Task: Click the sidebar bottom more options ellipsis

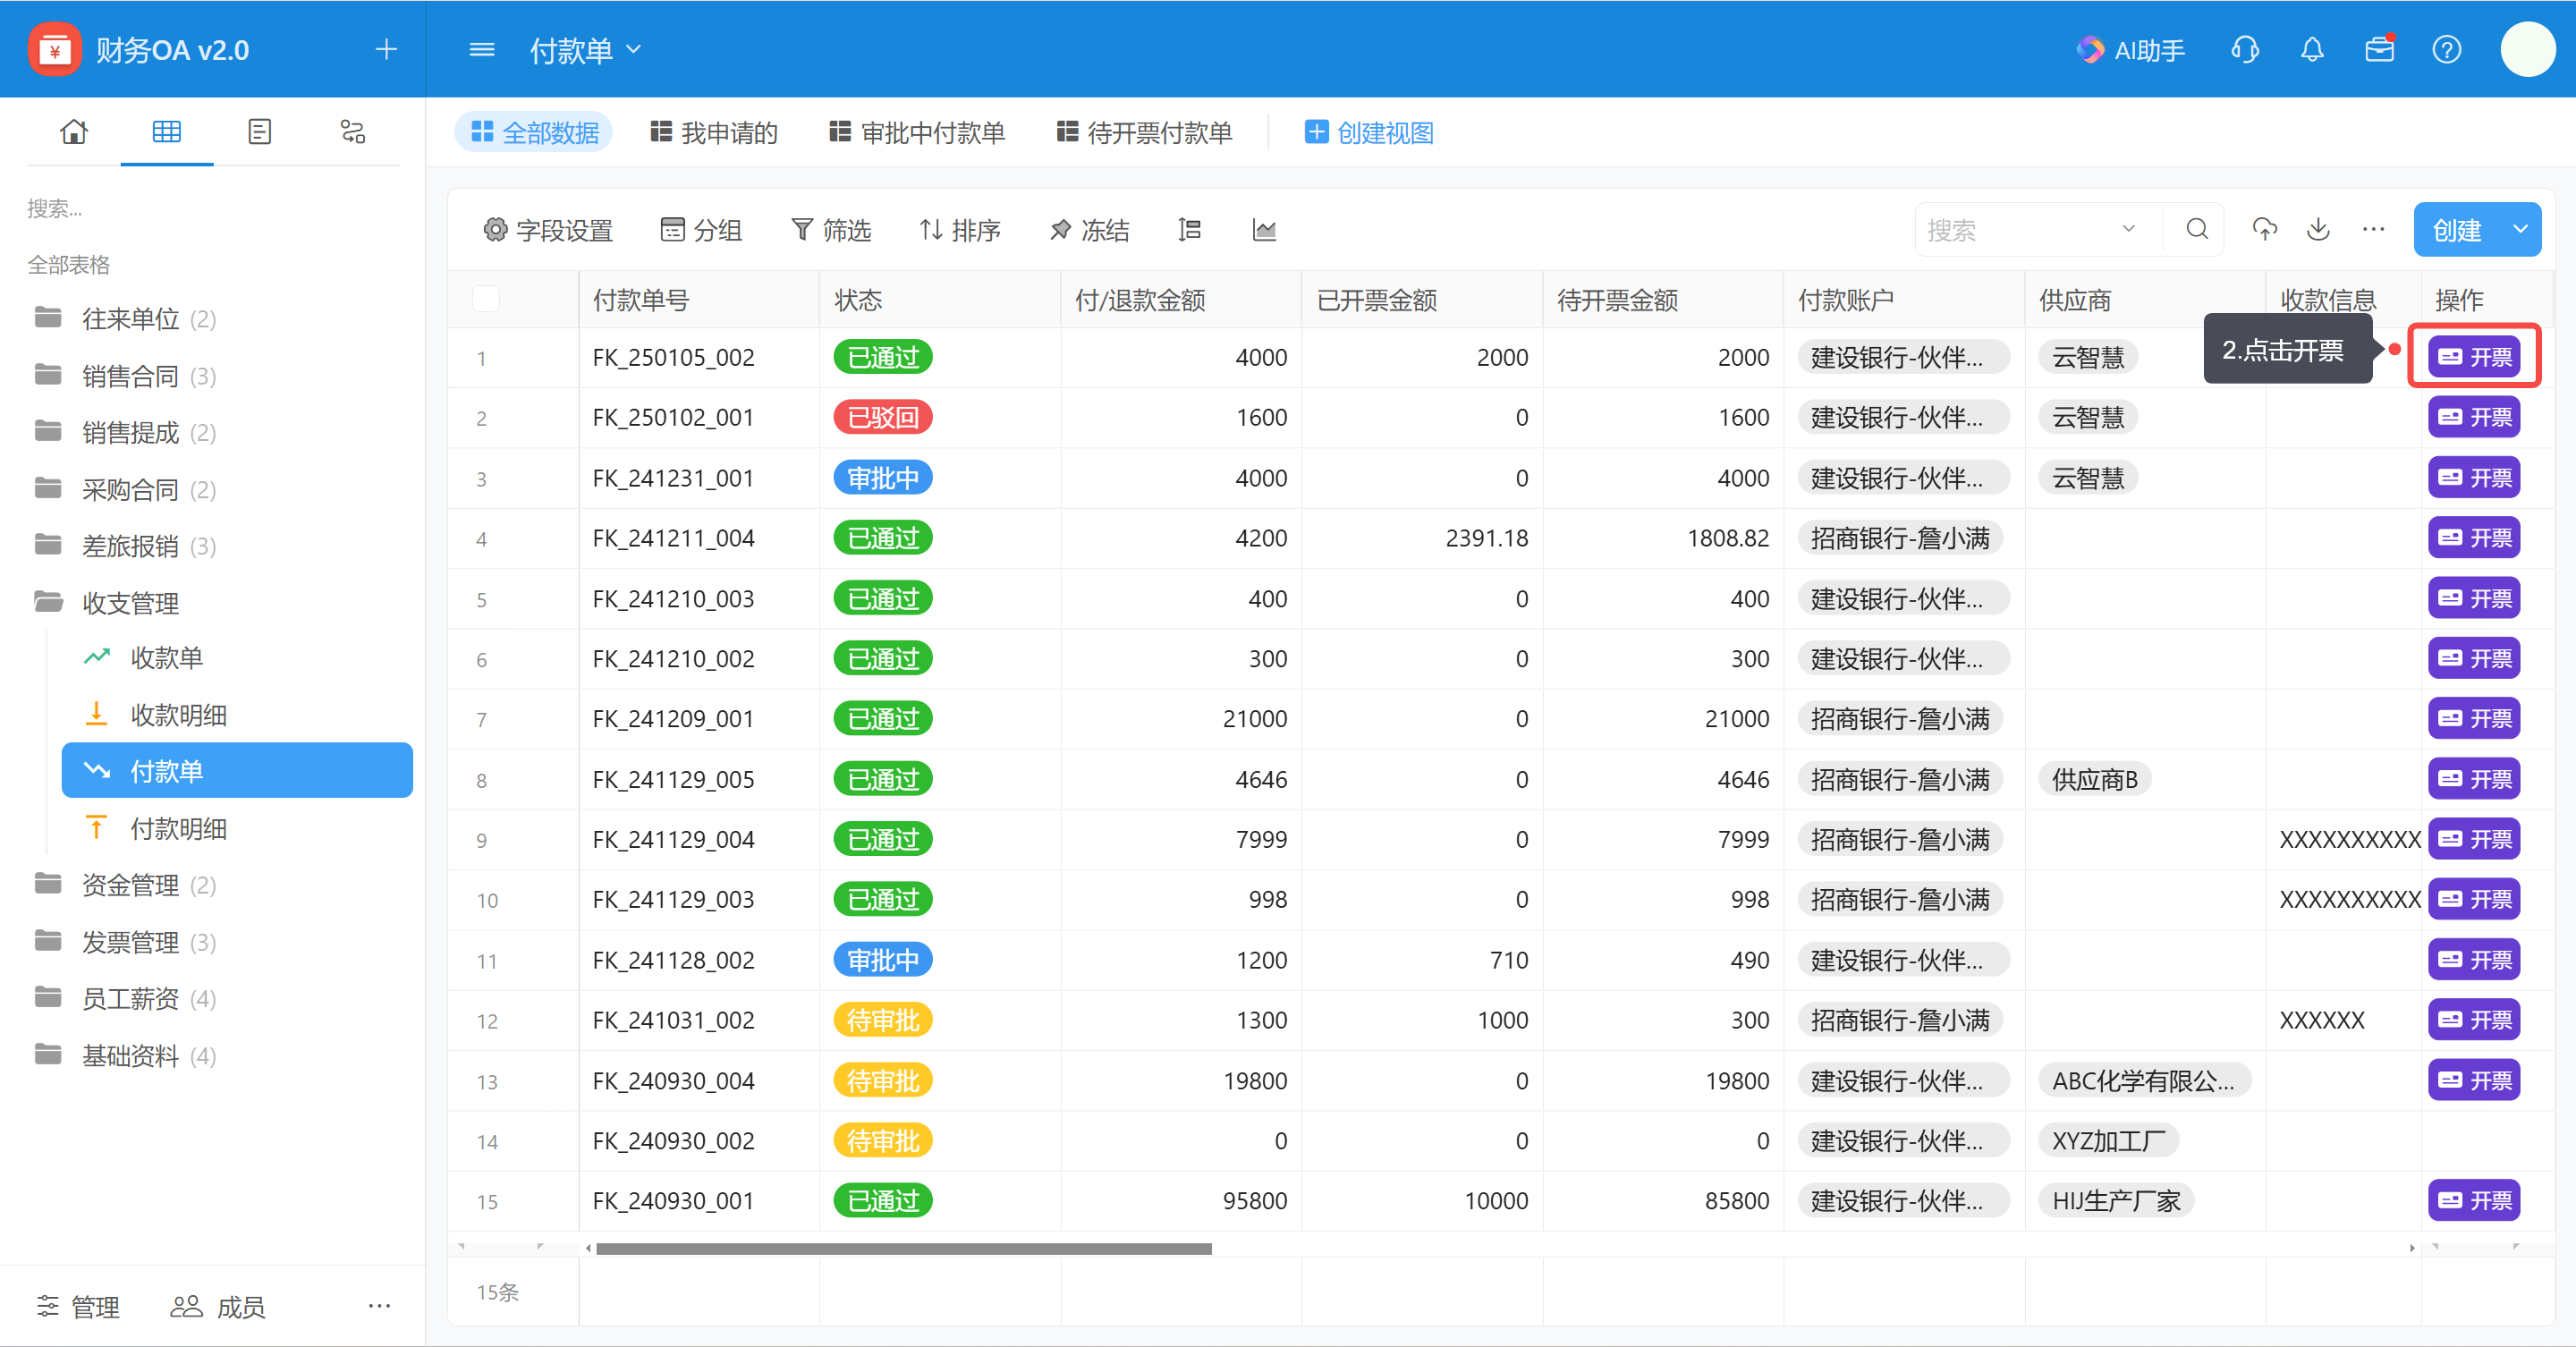Action: click(379, 1306)
